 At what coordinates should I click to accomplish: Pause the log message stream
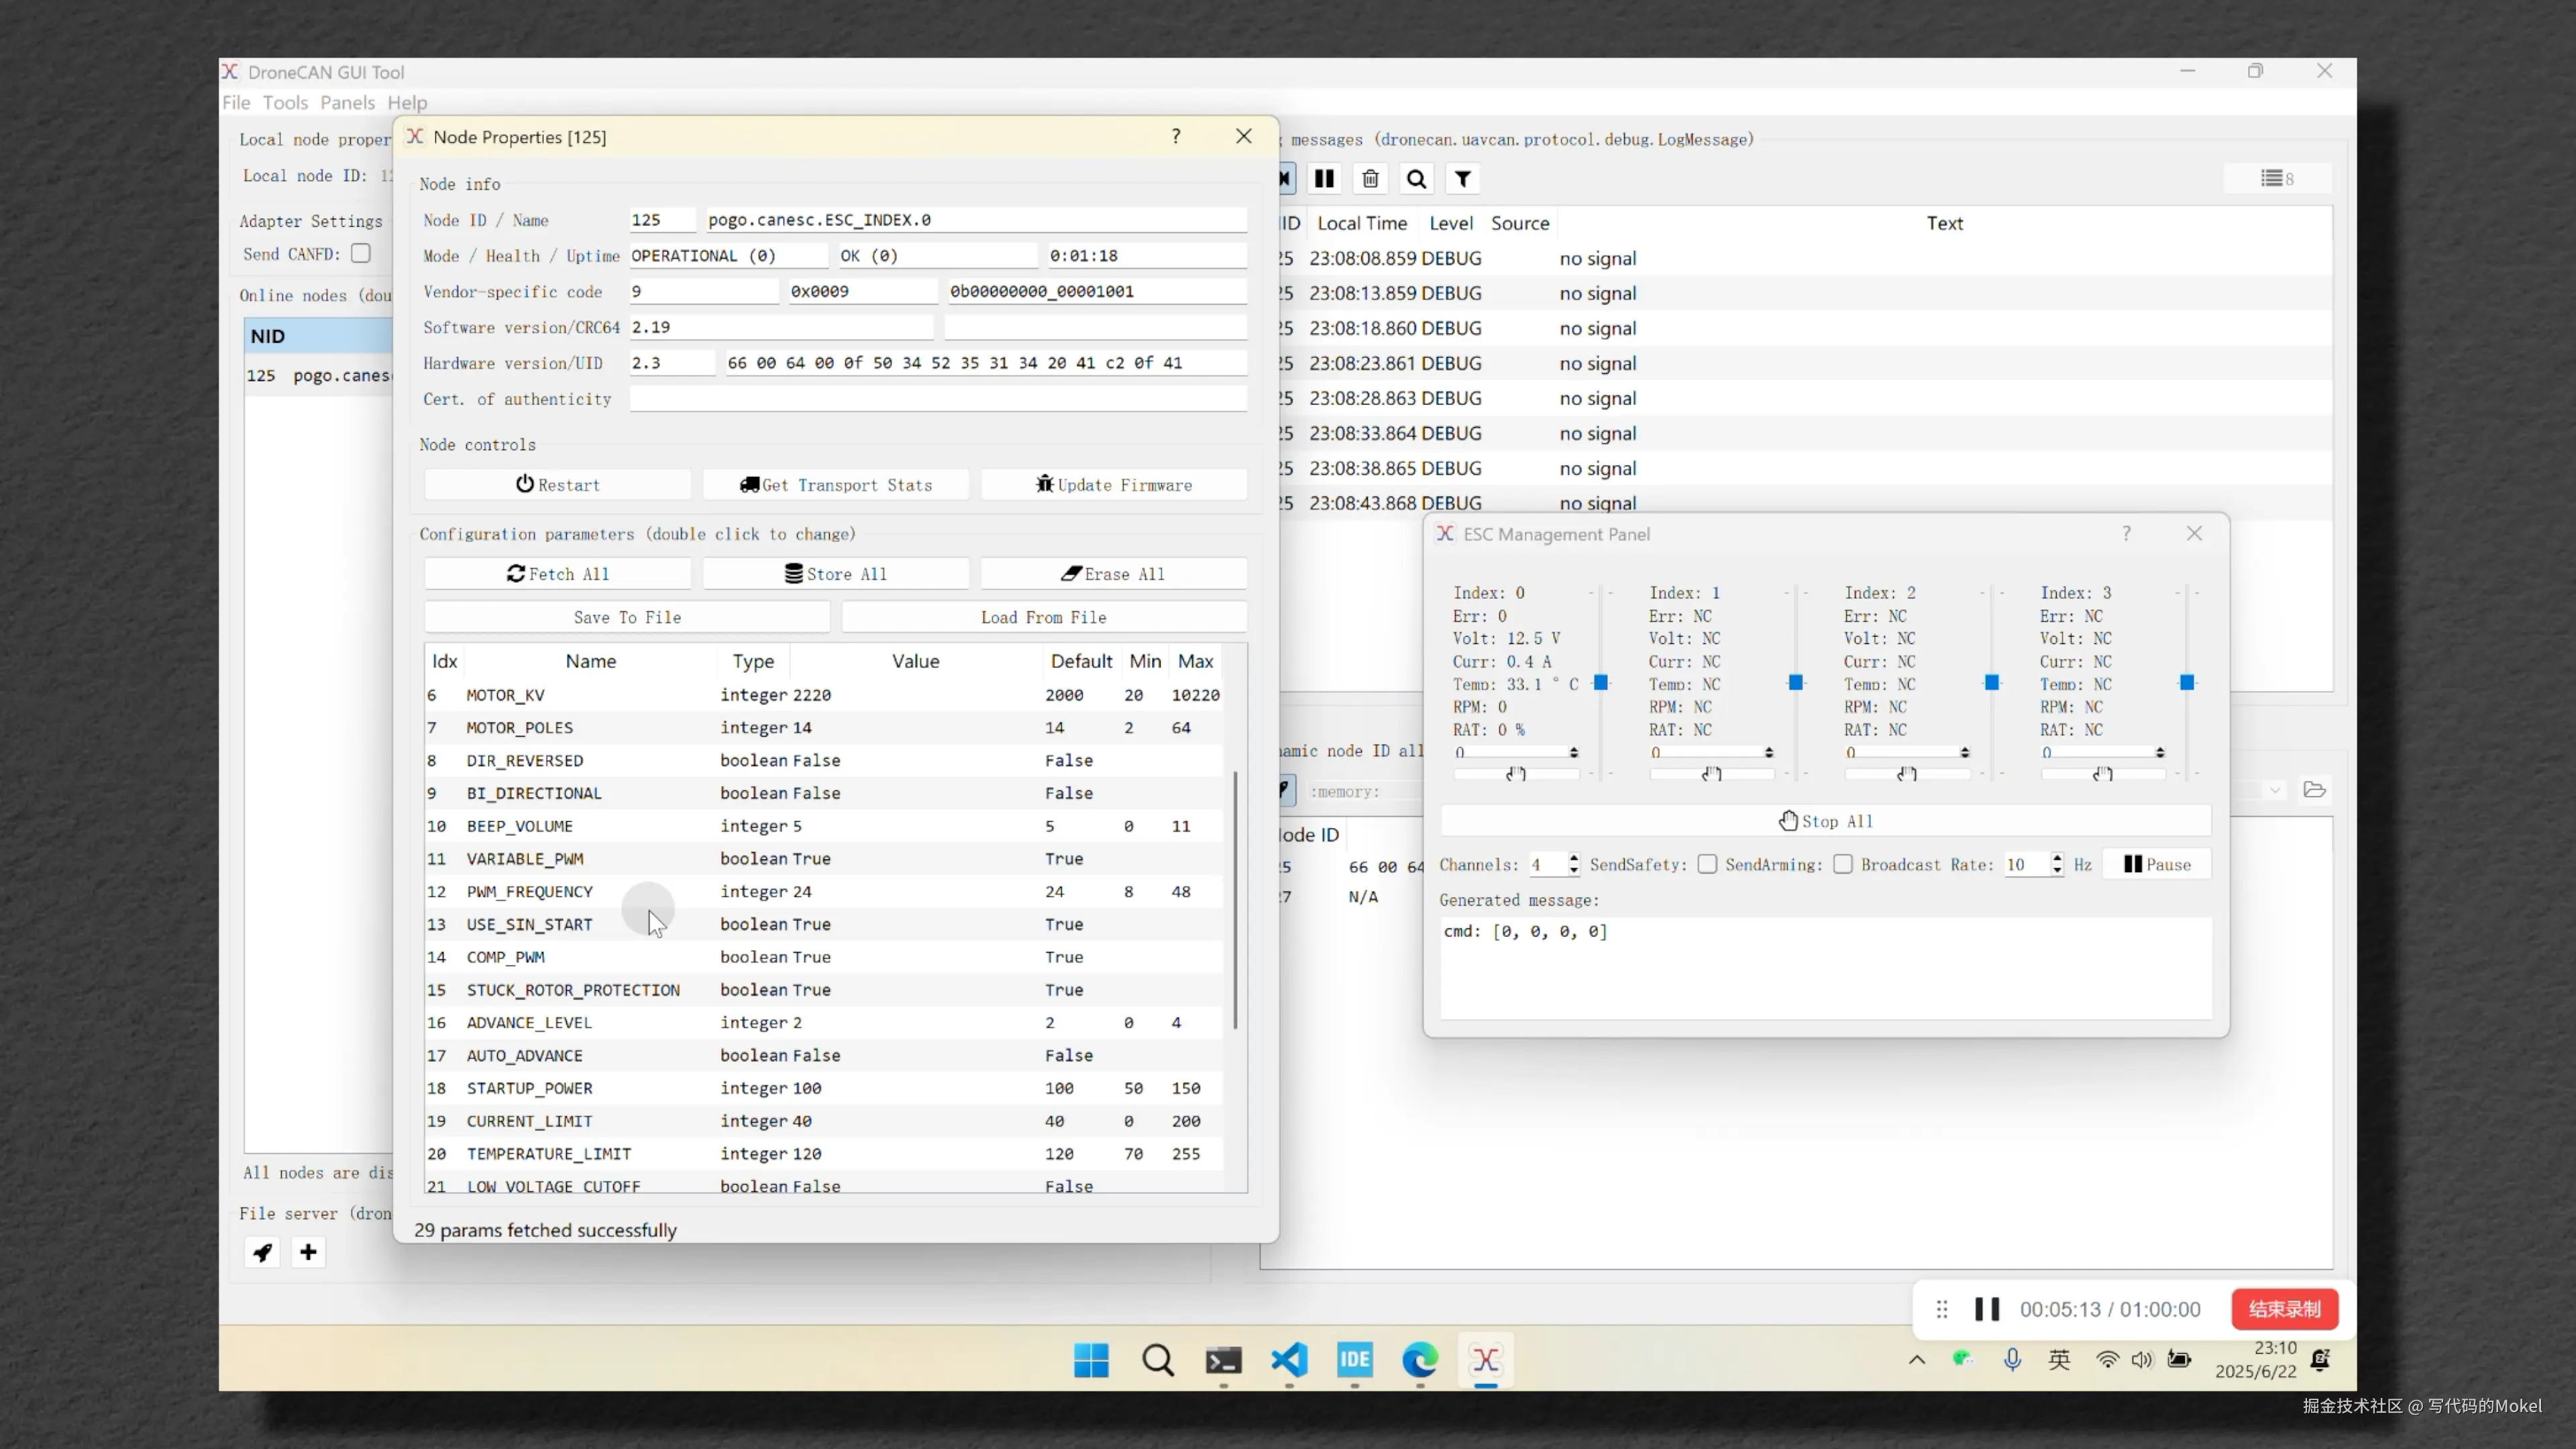click(1324, 179)
